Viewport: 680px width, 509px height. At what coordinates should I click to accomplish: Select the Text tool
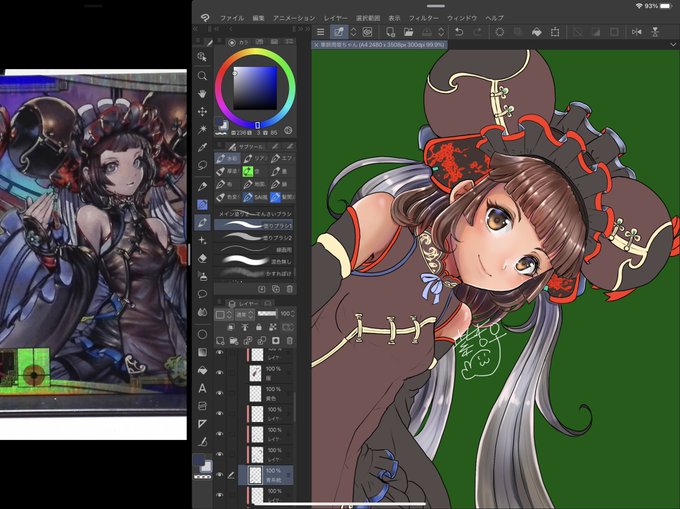point(202,388)
